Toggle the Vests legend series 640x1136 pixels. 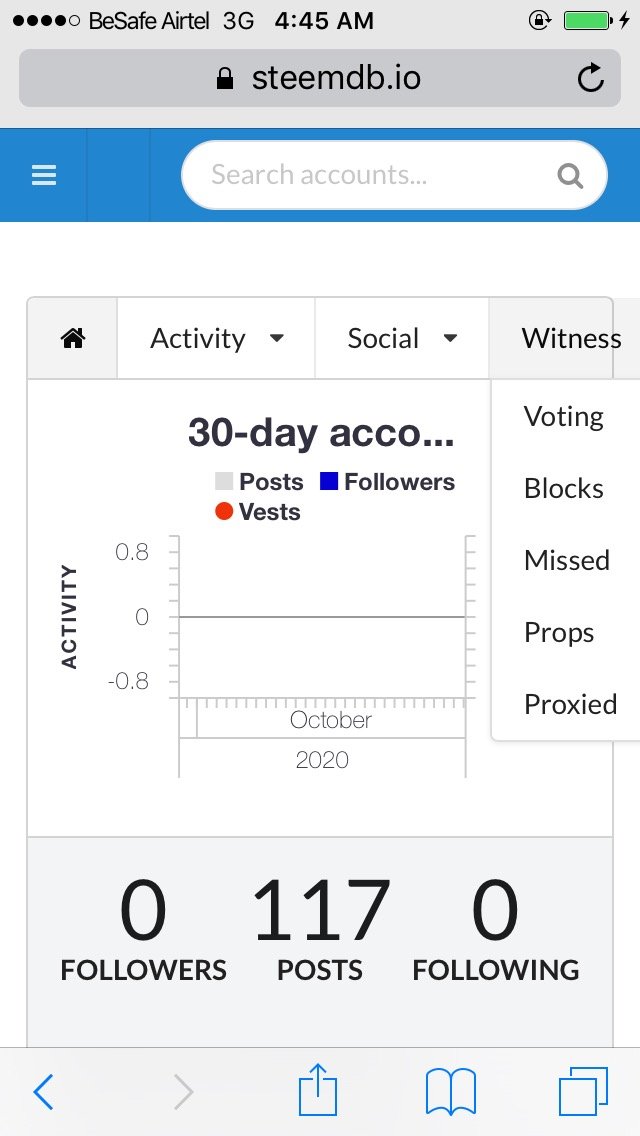(258, 512)
